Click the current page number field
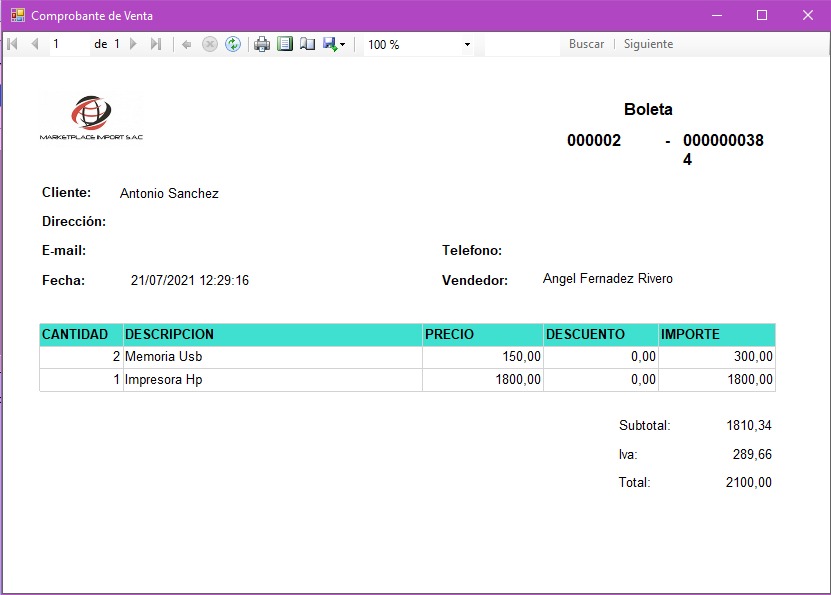831x595 pixels. [x=68, y=44]
